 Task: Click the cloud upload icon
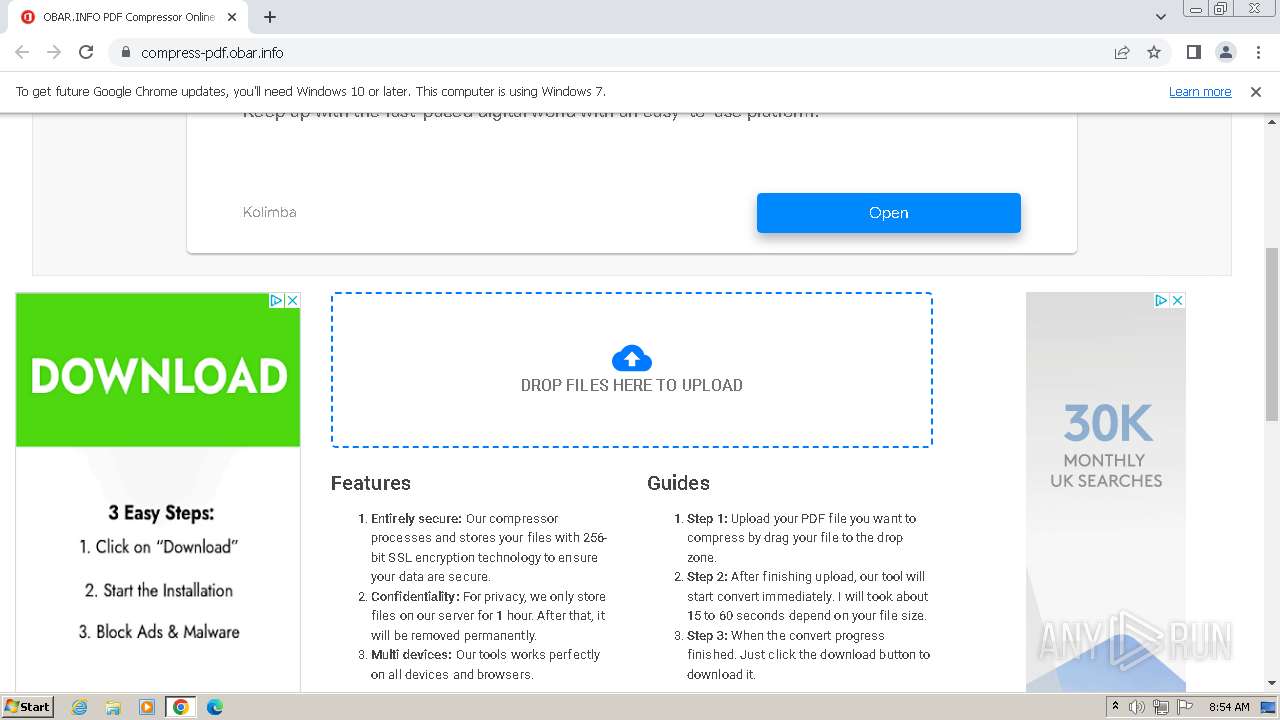[x=632, y=358]
